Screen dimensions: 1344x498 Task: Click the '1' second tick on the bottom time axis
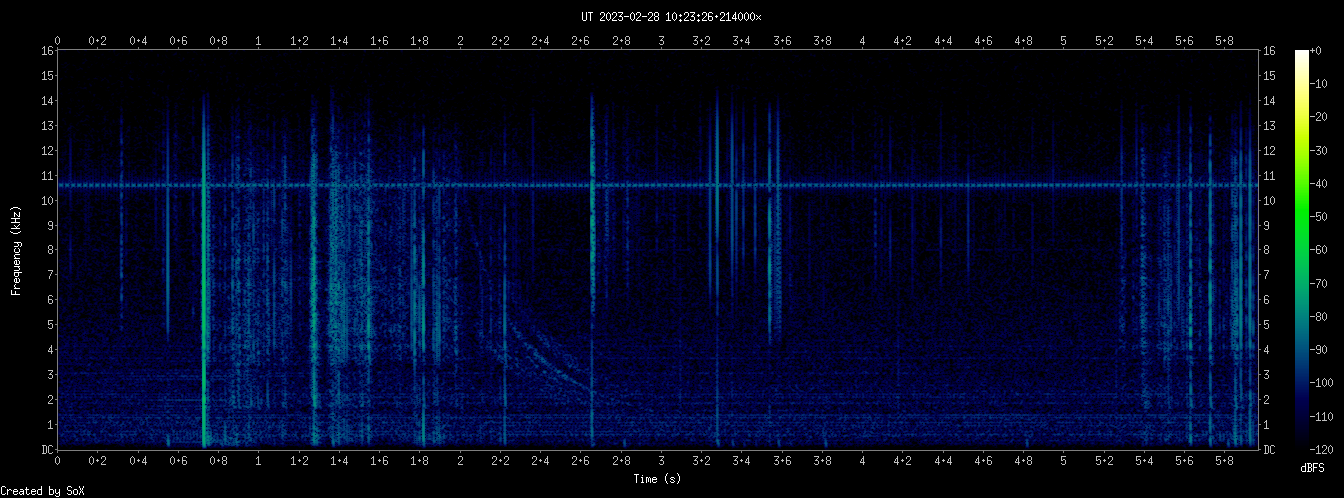(259, 462)
